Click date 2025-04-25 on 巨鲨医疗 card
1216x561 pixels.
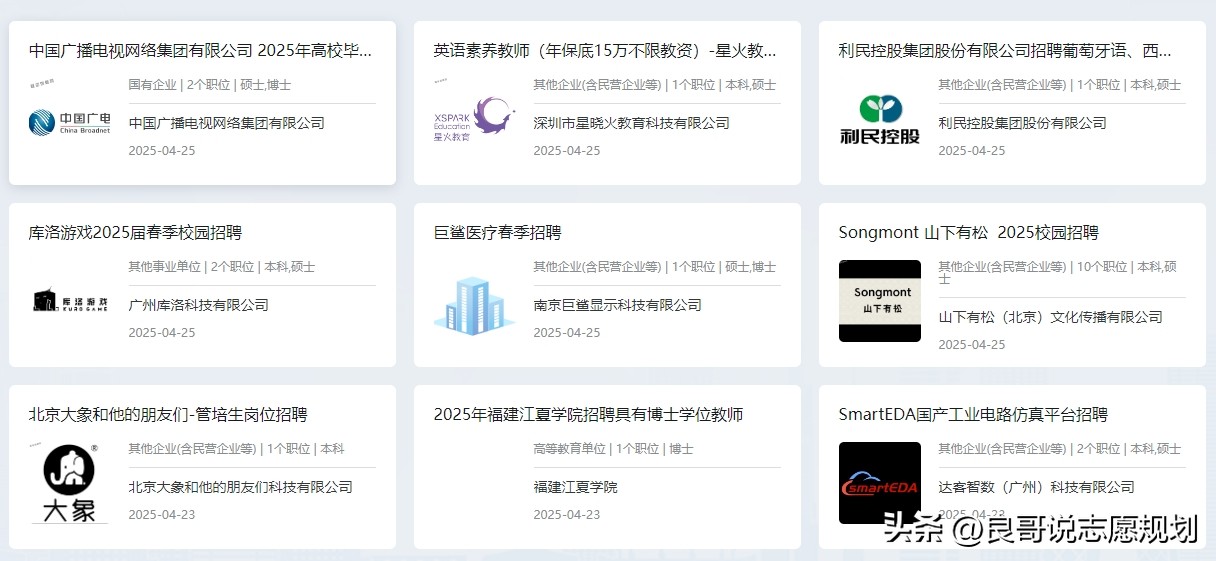(566, 332)
